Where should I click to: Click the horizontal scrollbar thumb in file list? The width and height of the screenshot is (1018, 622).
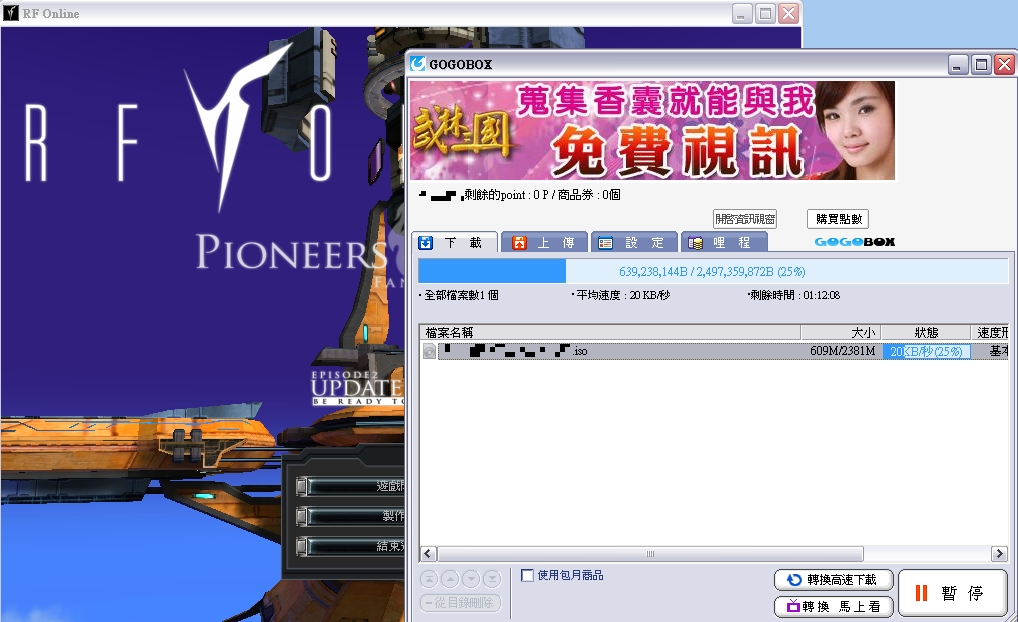[651, 554]
